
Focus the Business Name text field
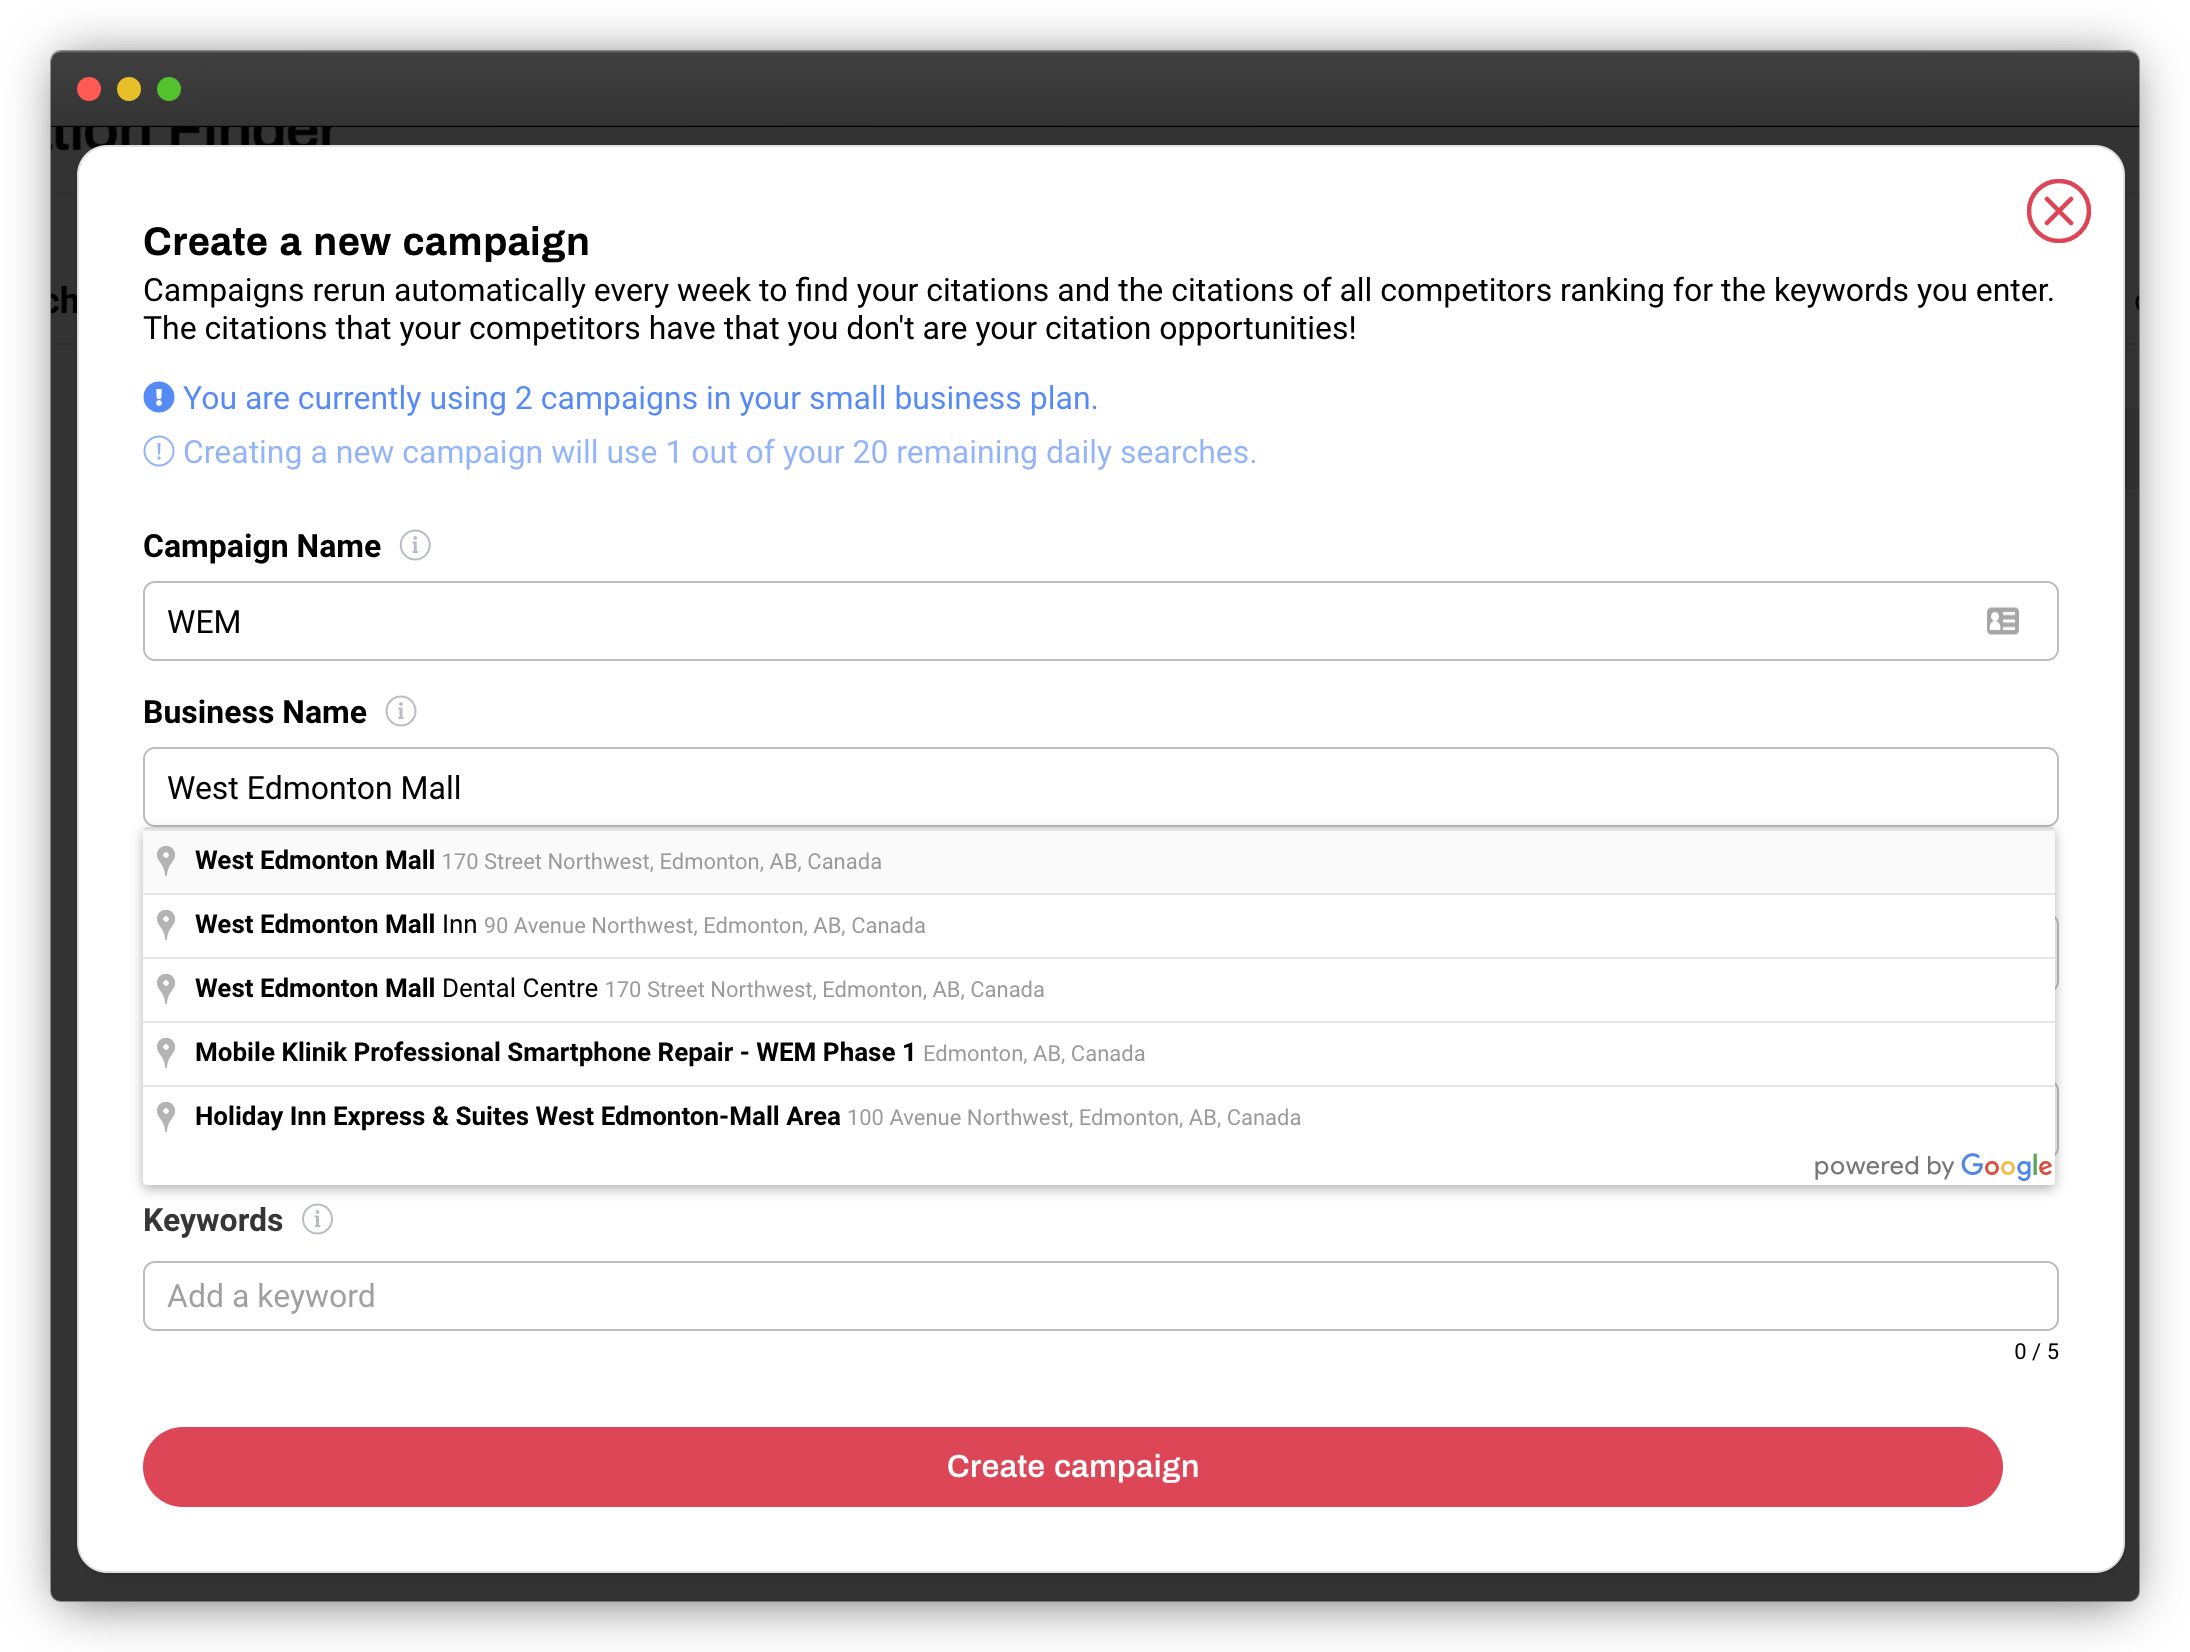[1100, 788]
